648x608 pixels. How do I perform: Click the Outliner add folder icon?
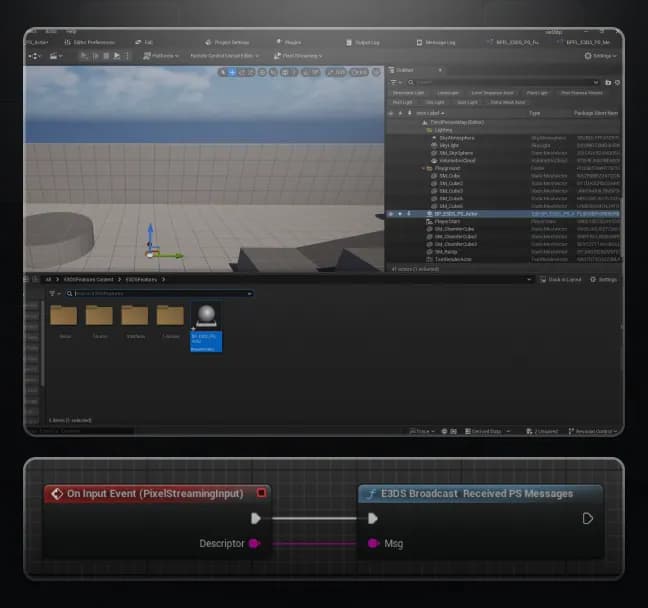tap(608, 83)
